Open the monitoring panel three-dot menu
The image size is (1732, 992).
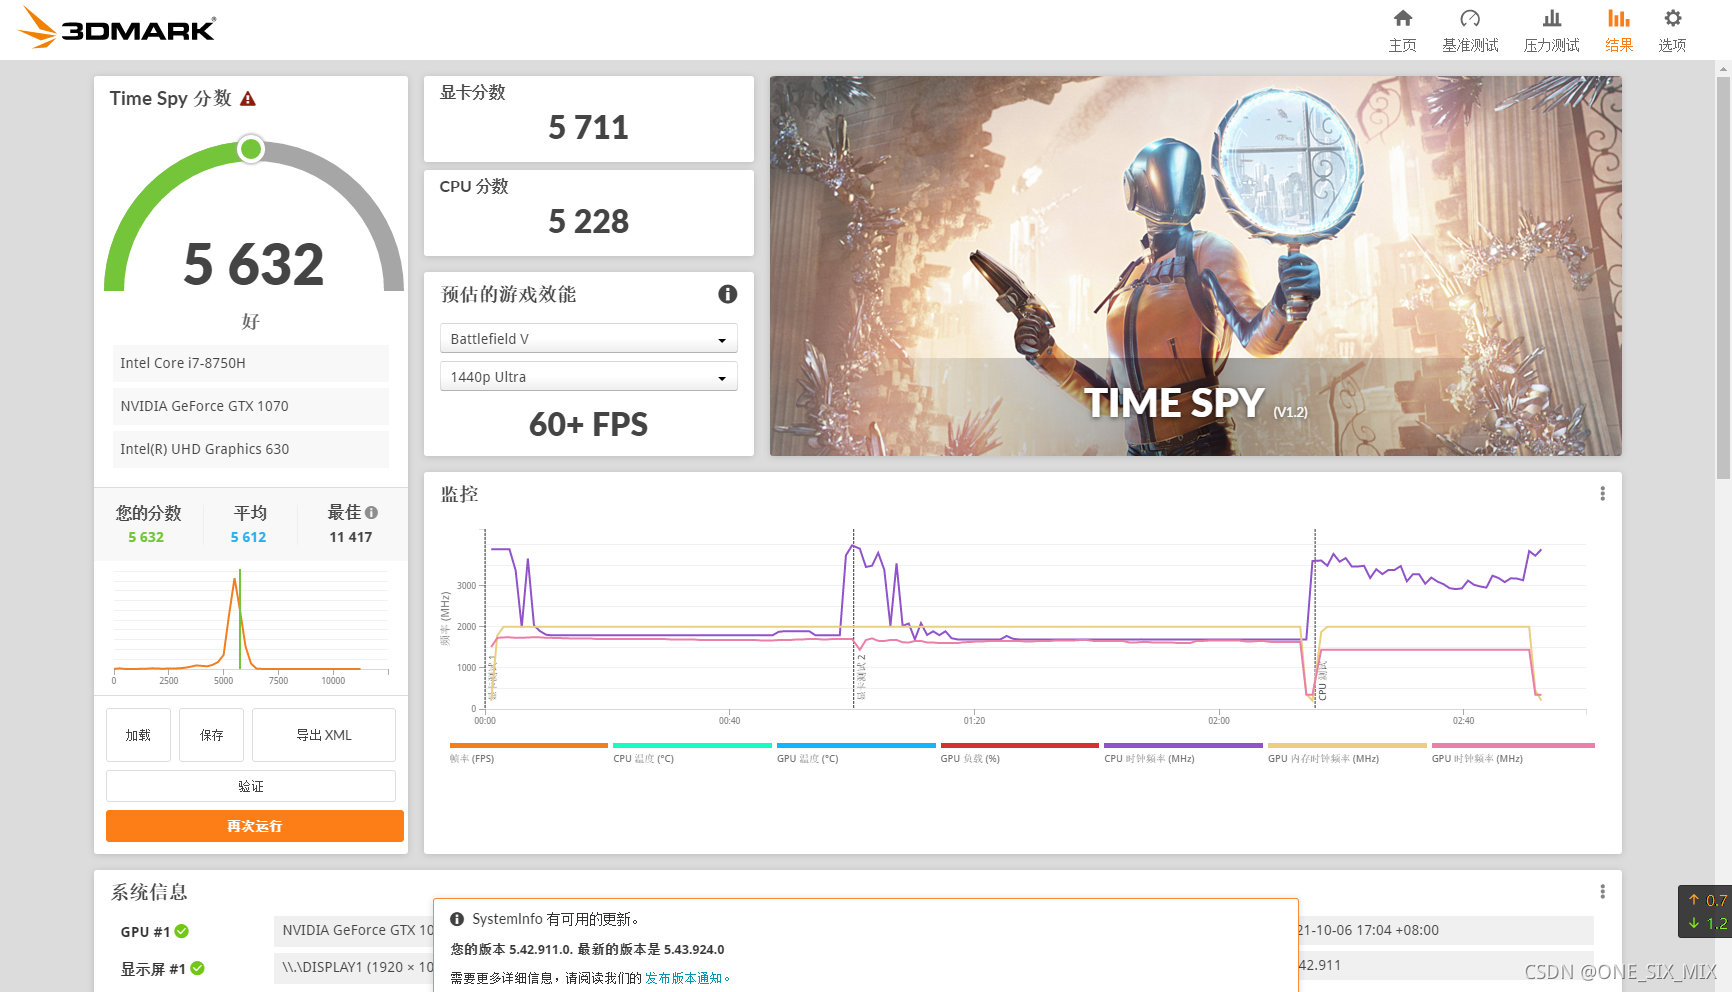[x=1602, y=494]
